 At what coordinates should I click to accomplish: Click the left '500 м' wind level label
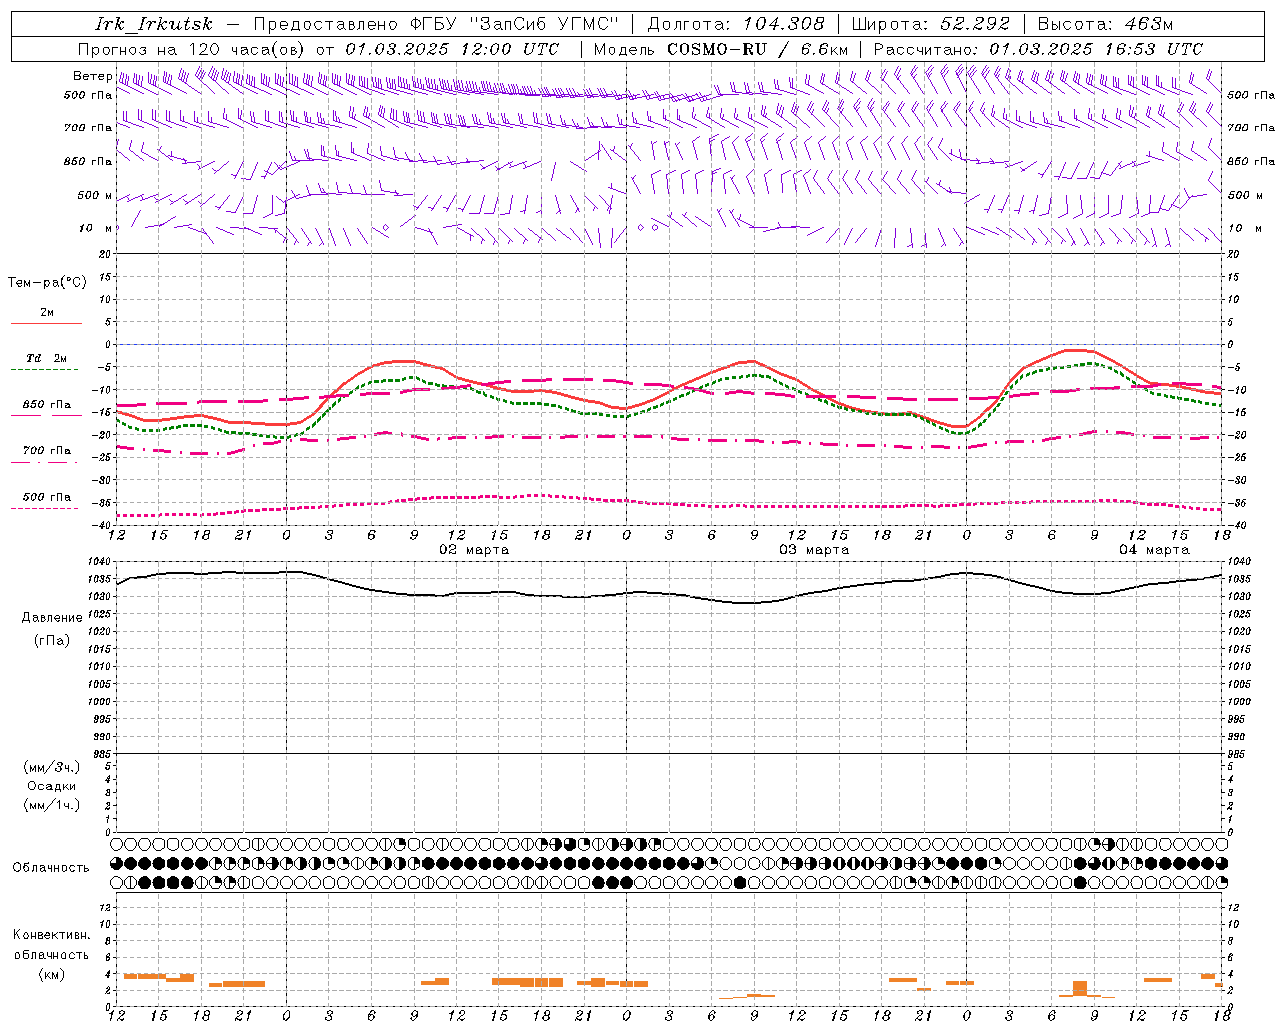click(x=95, y=195)
